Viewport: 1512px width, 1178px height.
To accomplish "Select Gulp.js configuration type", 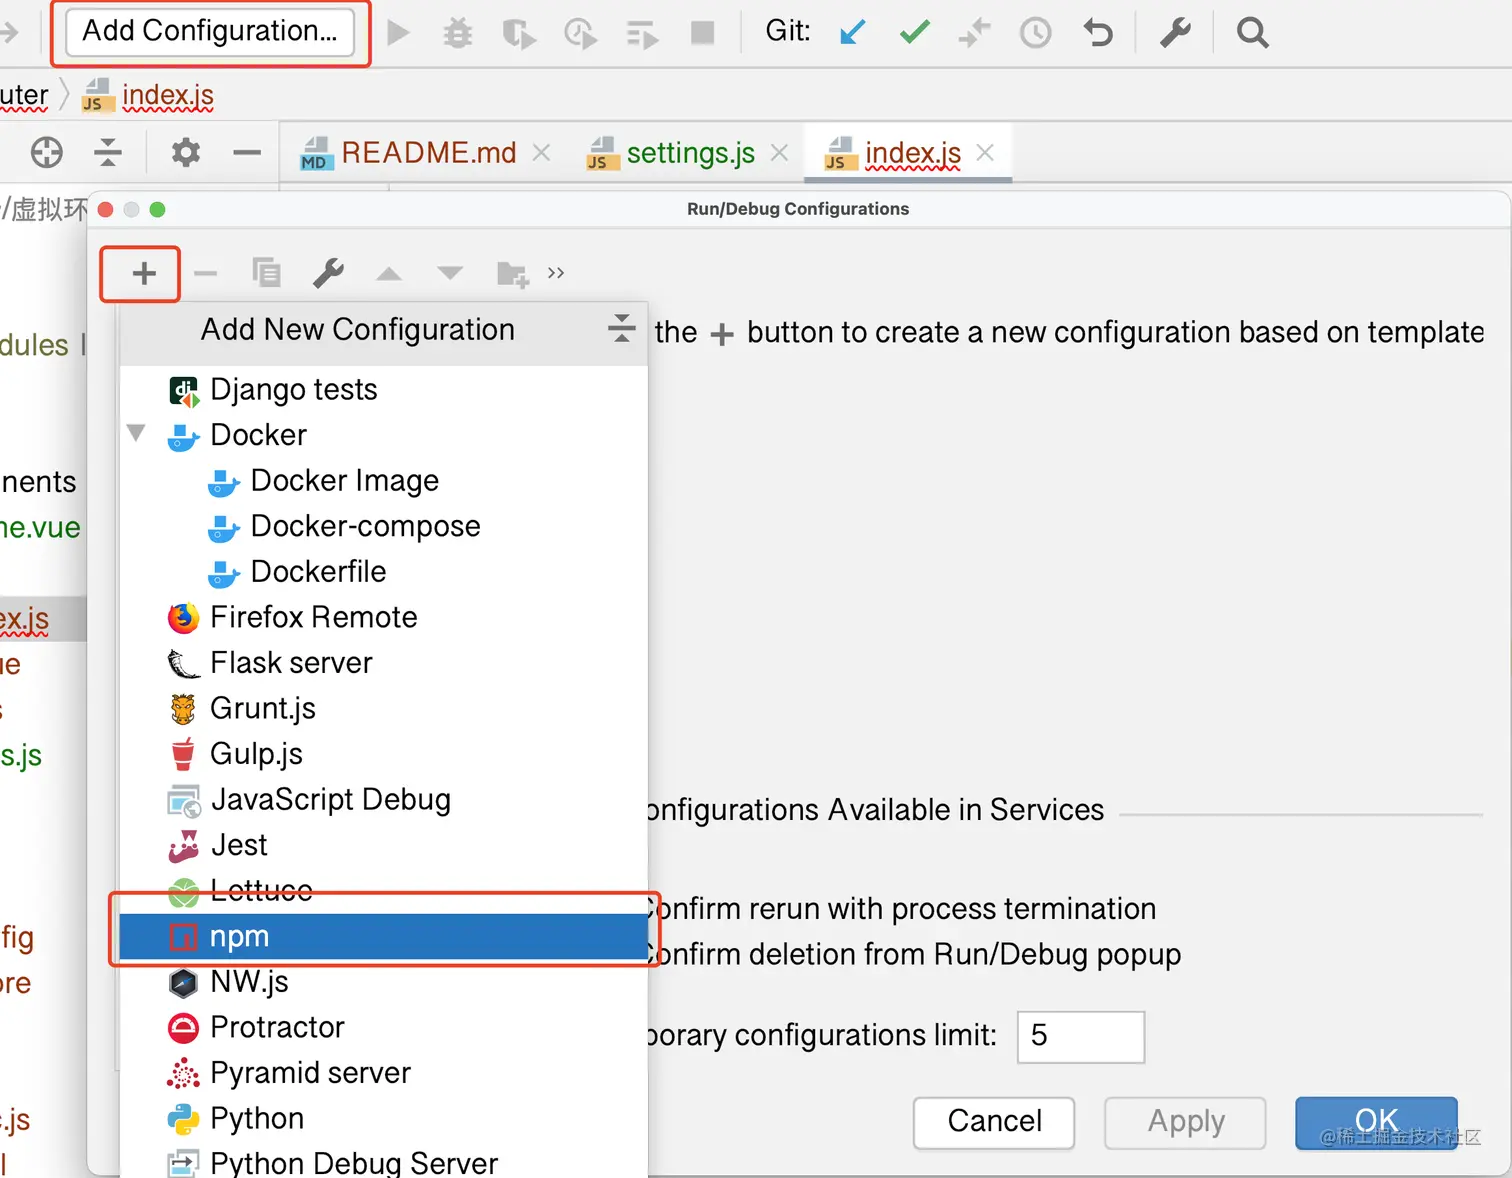I will 384,754.
